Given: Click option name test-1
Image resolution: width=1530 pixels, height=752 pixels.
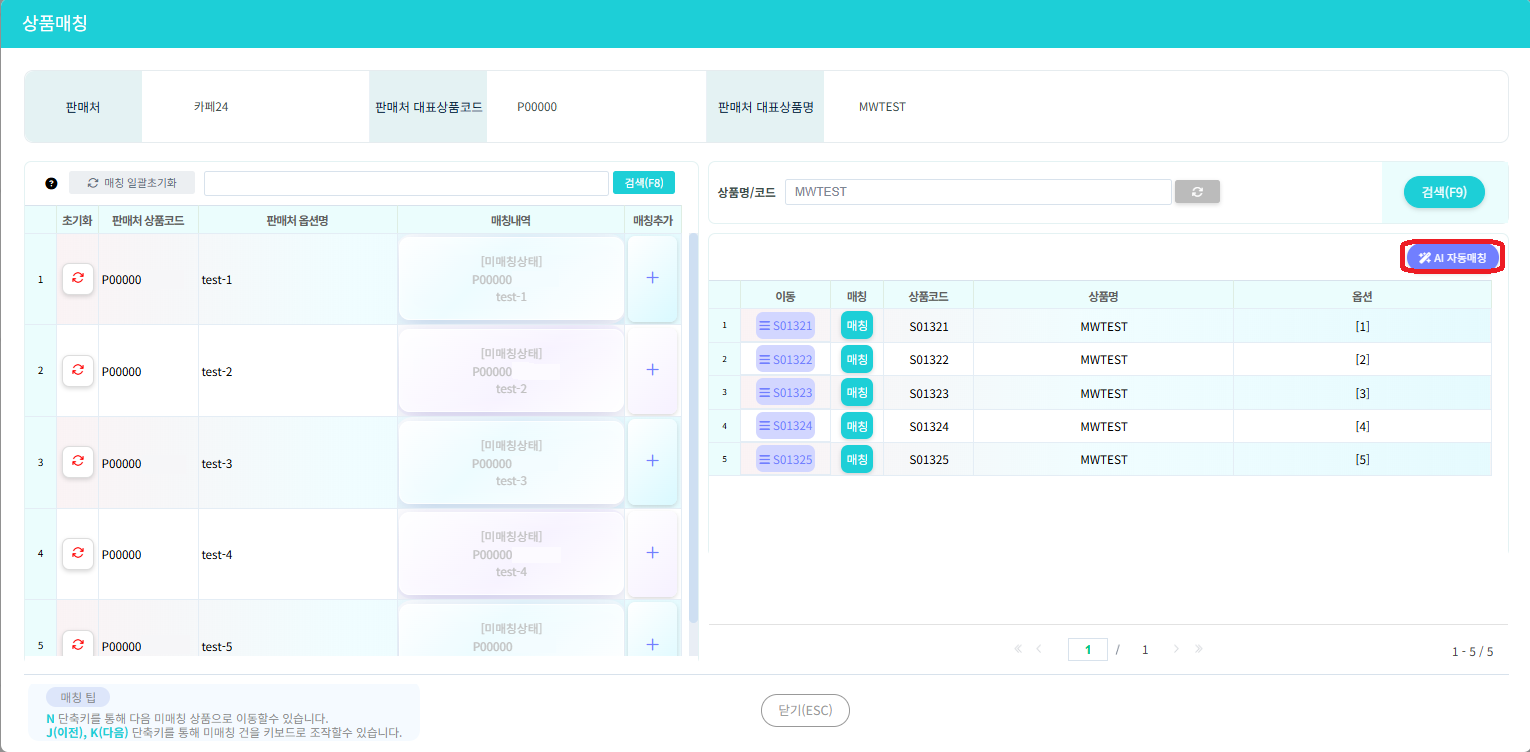Looking at the screenshot, I should 217,280.
